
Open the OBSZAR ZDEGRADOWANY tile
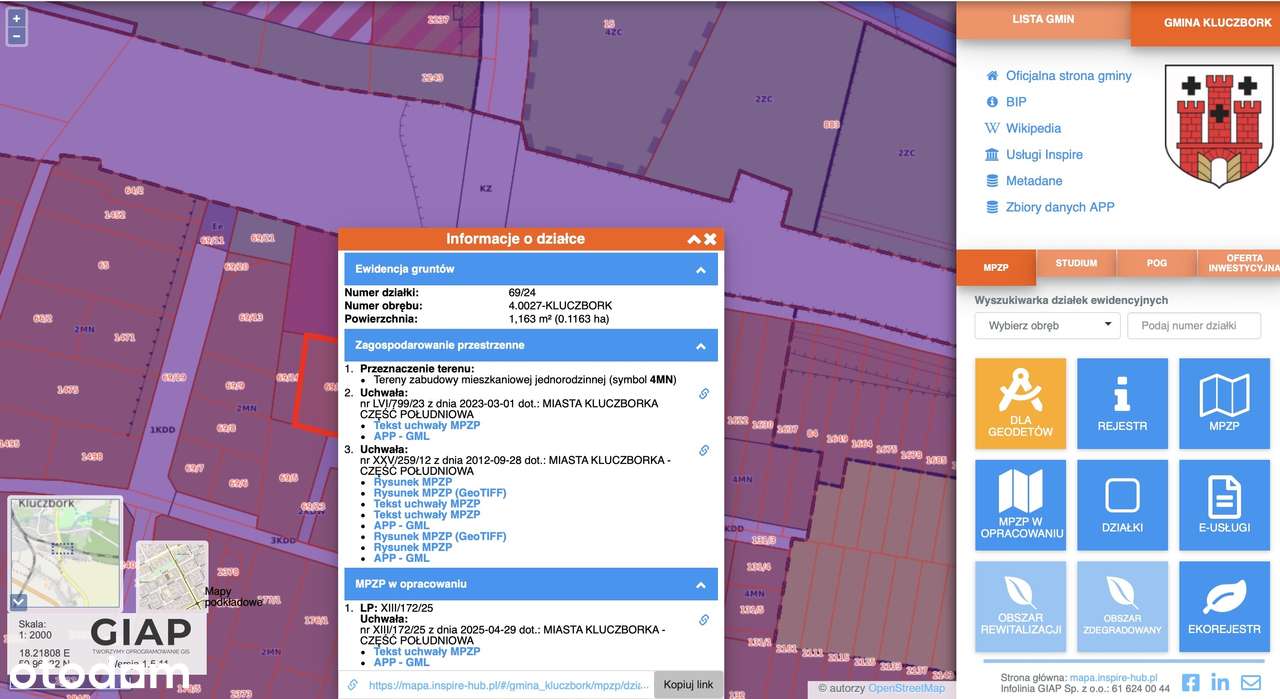(1122, 606)
